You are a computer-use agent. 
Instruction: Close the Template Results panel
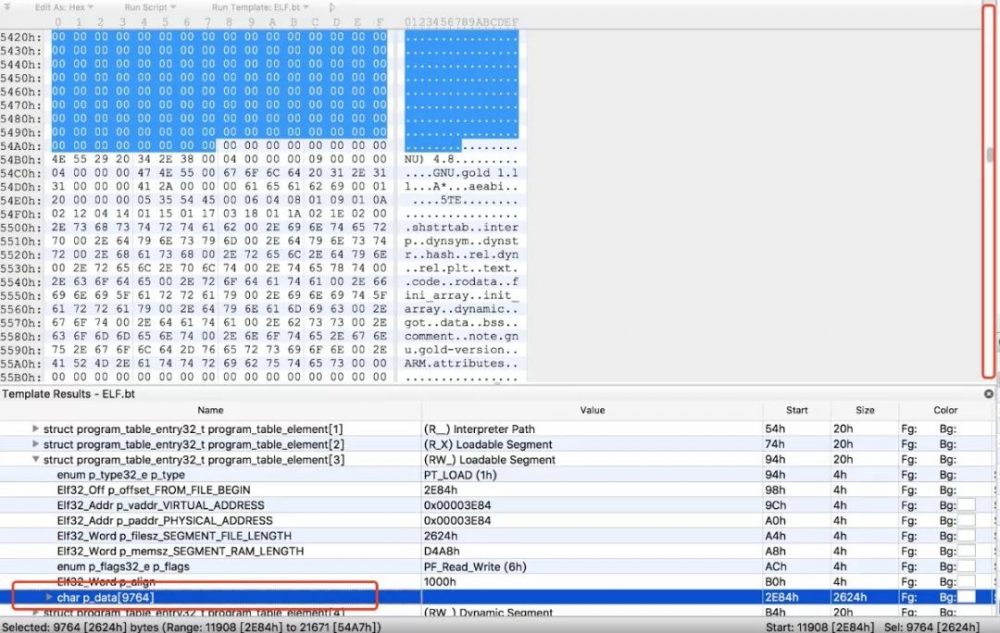coord(989,394)
